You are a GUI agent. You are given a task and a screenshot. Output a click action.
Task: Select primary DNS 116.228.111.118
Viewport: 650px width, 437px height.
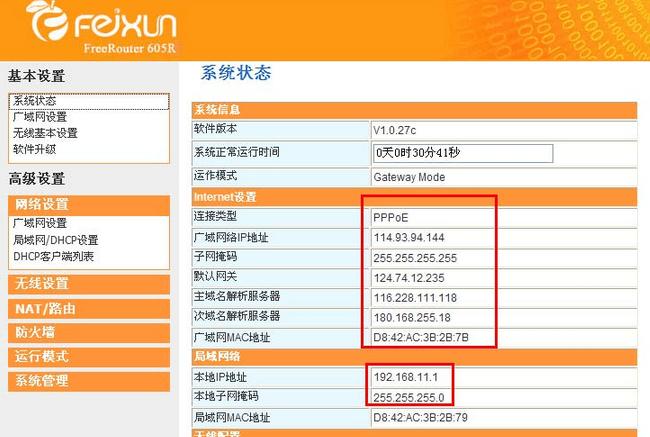(x=415, y=298)
